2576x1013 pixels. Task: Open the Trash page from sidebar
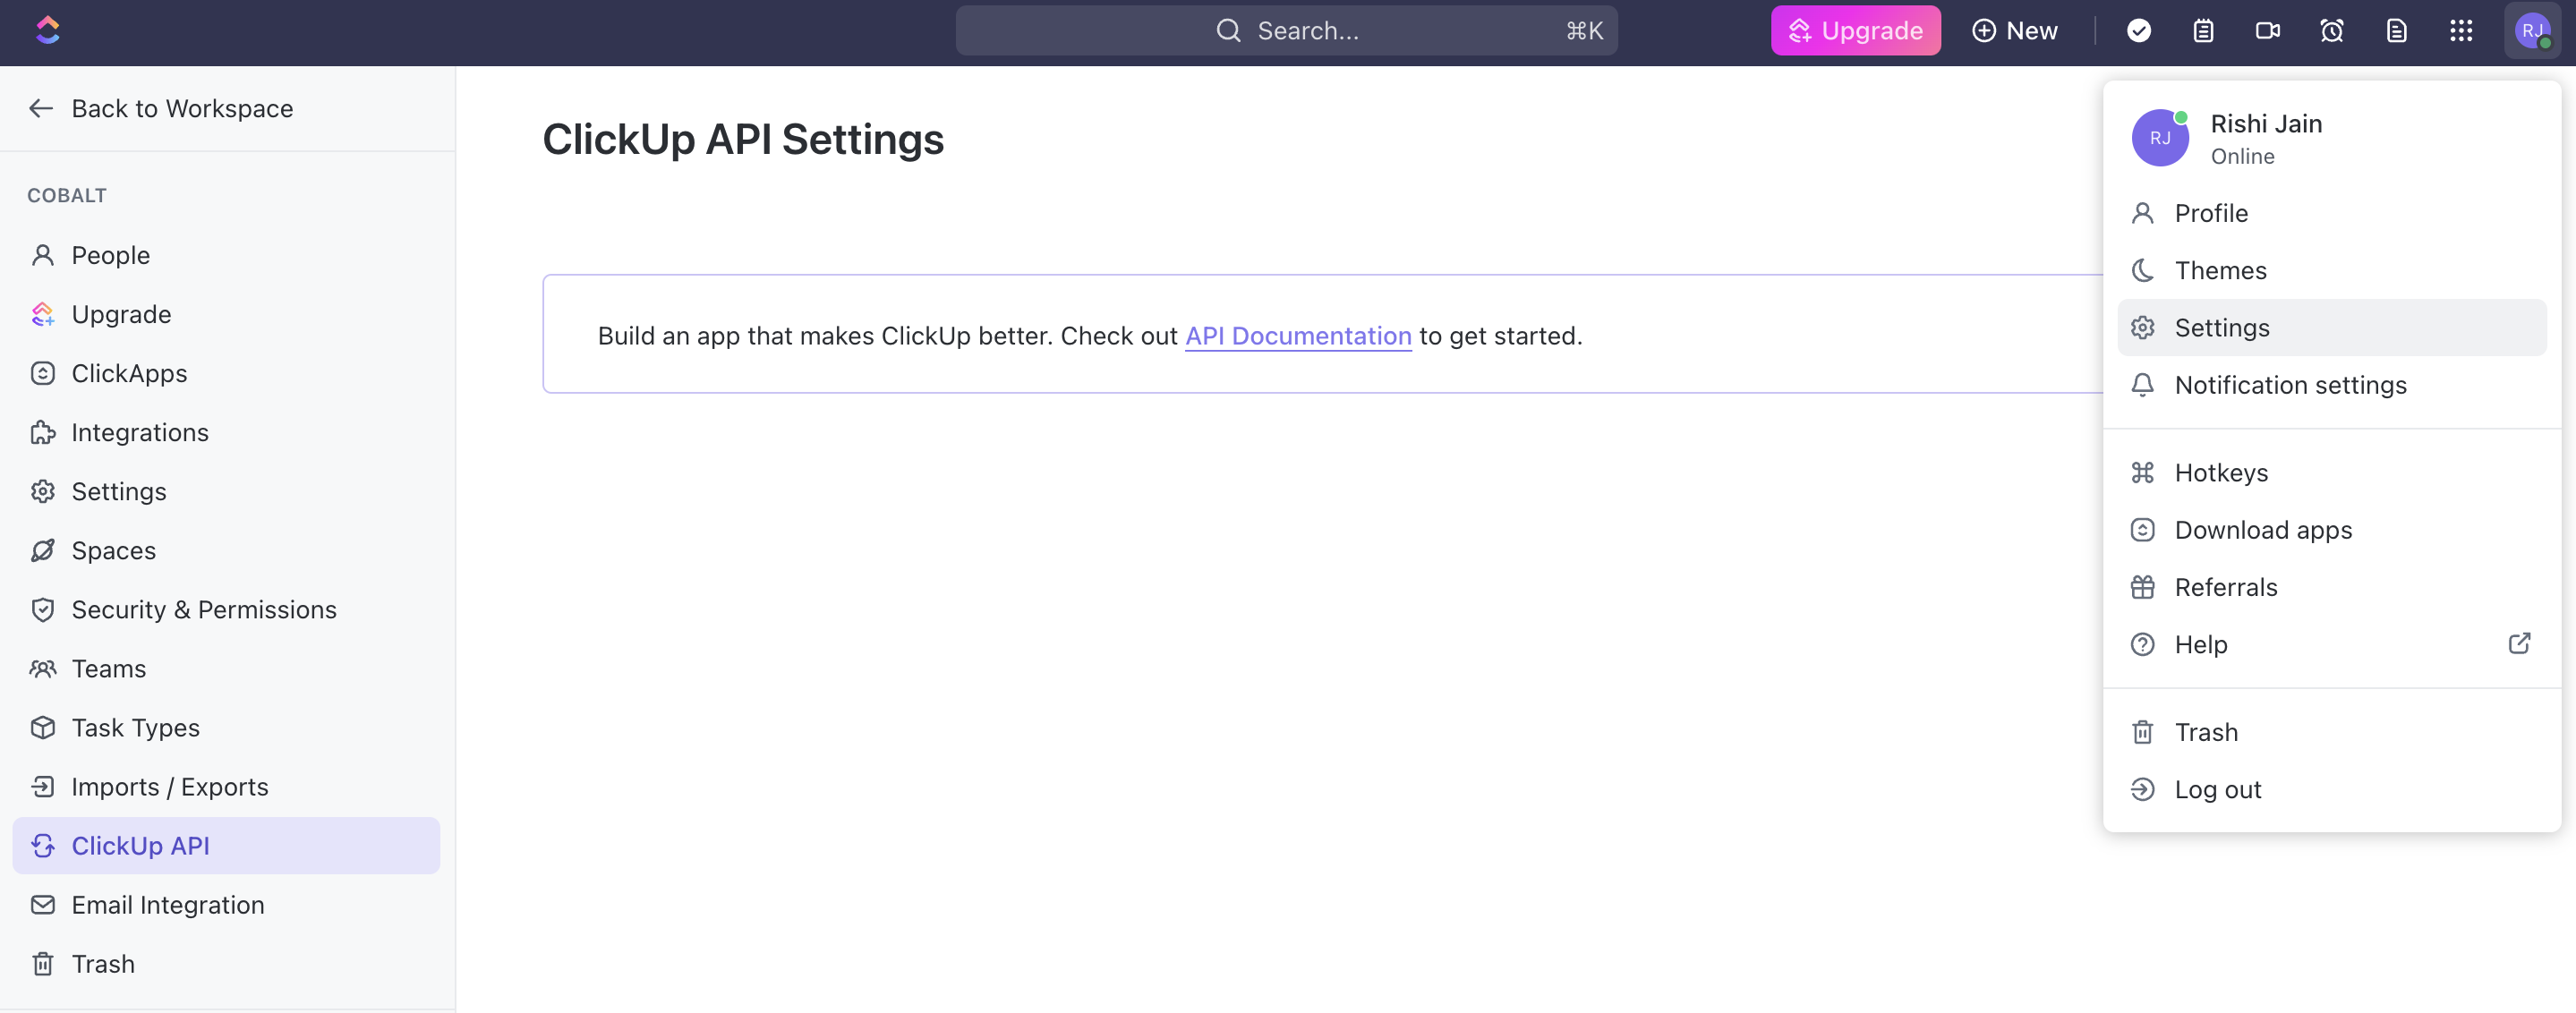point(103,963)
